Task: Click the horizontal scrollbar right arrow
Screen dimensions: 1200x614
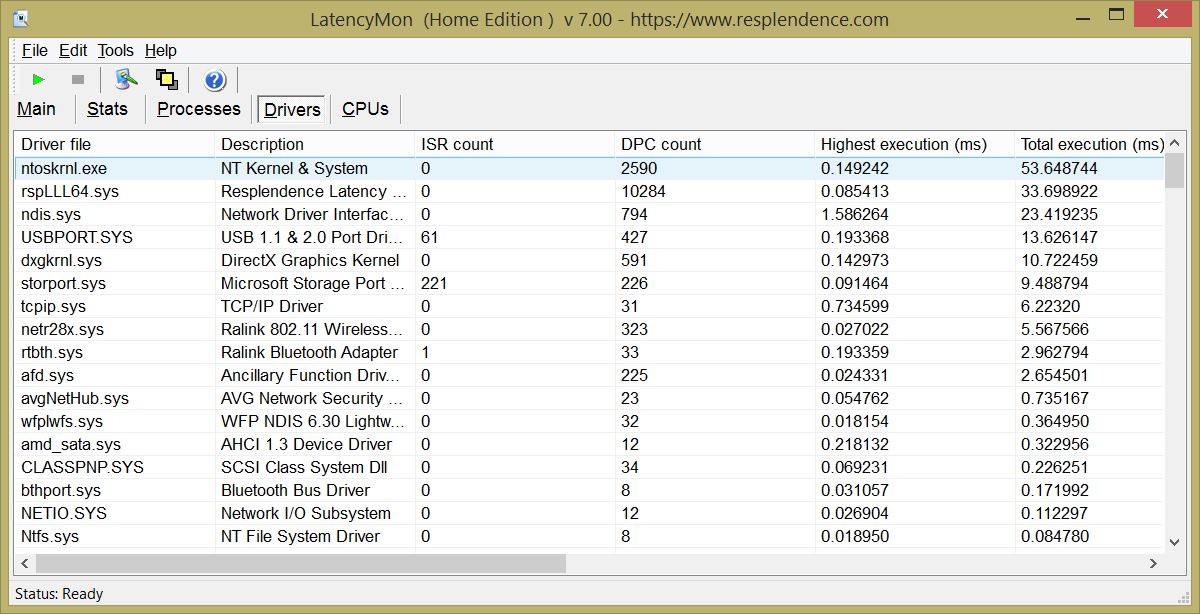Action: click(1154, 563)
